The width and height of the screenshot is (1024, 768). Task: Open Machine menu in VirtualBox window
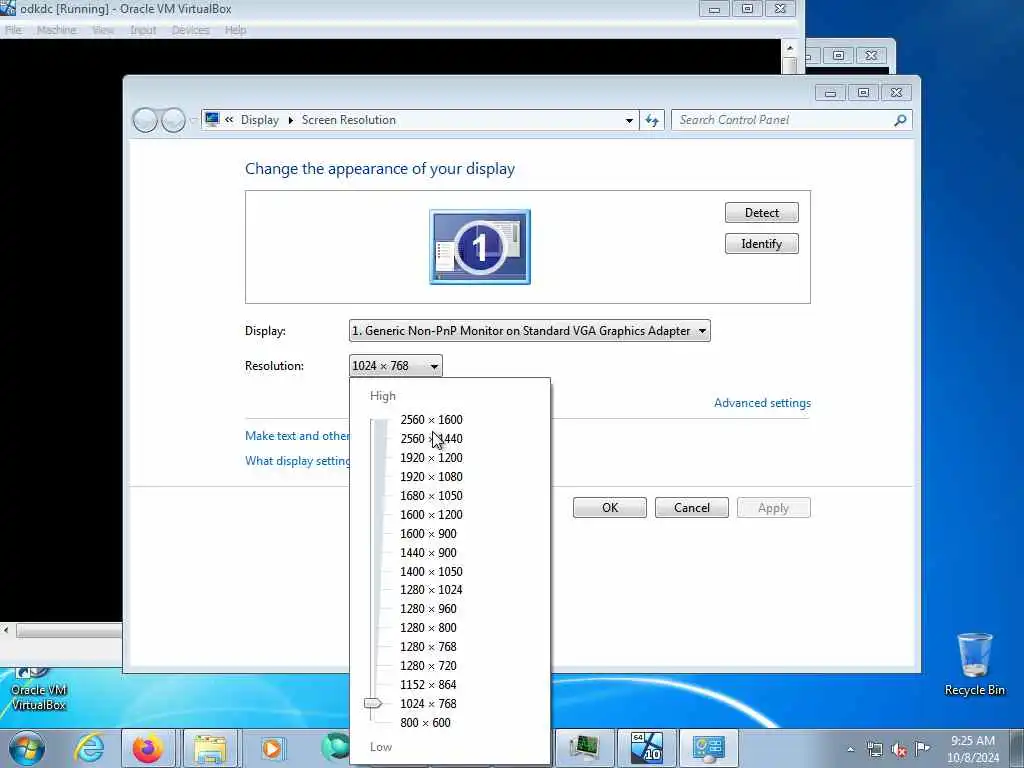pyautogui.click(x=57, y=30)
